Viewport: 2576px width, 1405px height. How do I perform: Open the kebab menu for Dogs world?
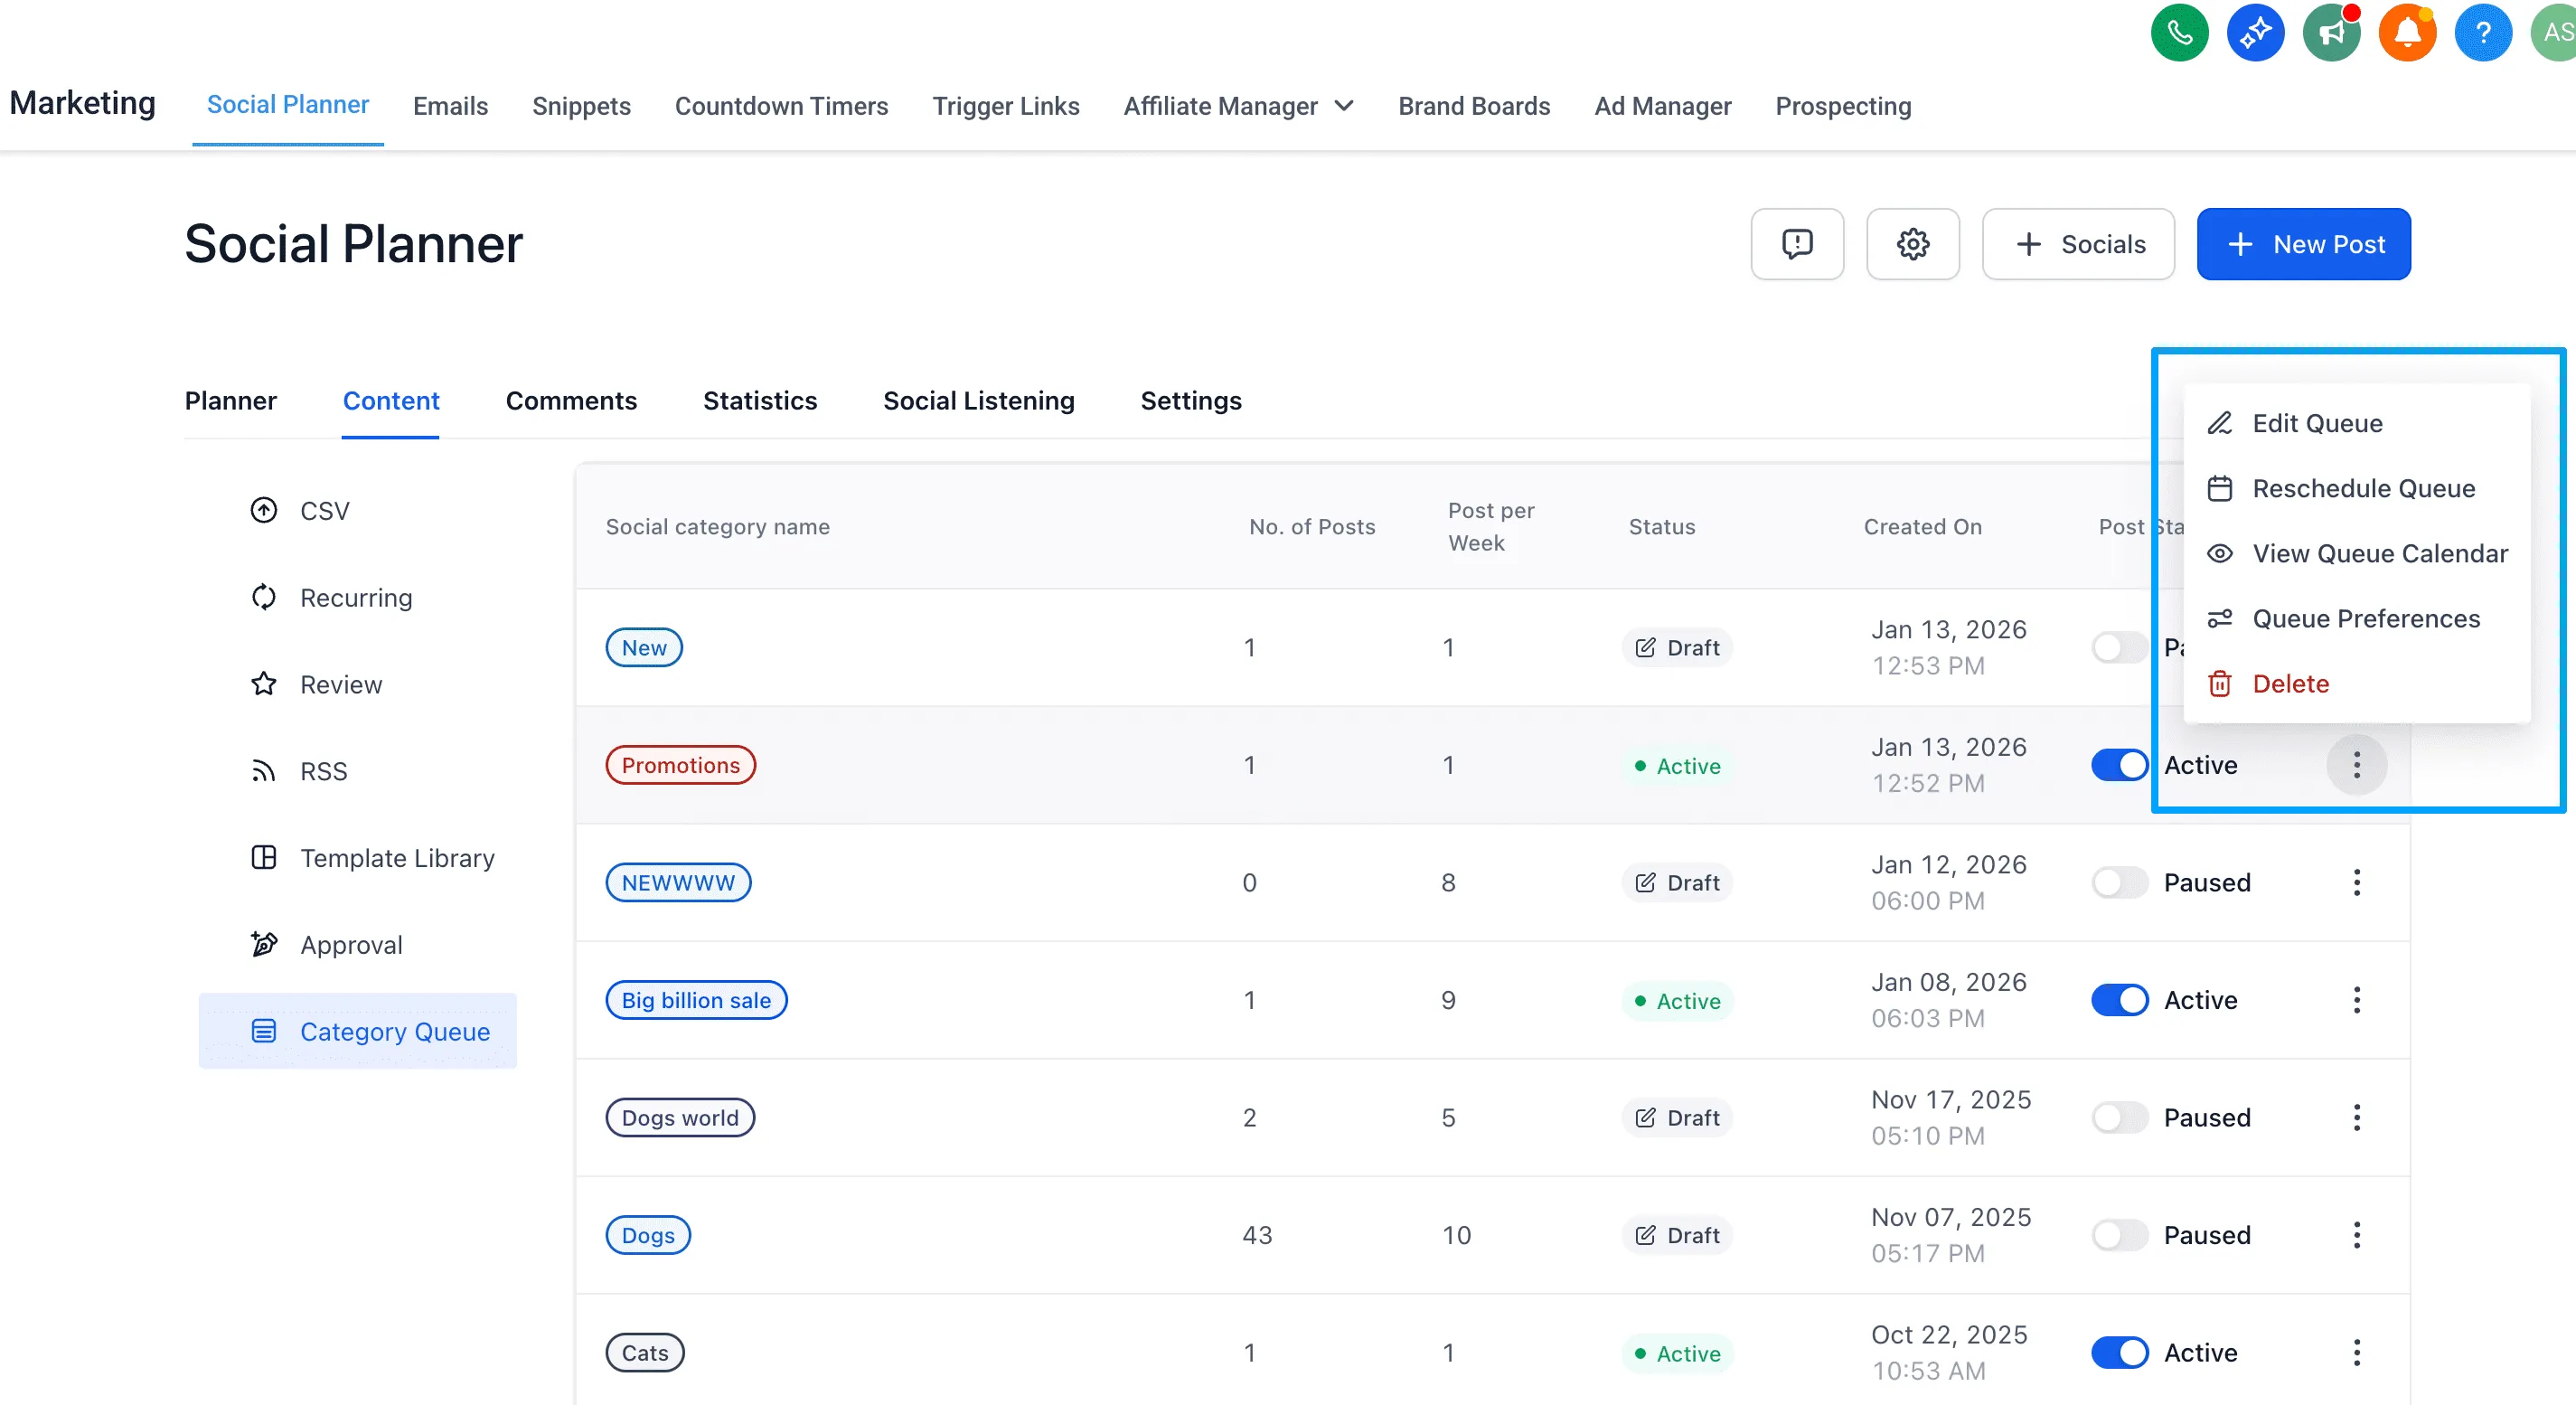click(2357, 1117)
